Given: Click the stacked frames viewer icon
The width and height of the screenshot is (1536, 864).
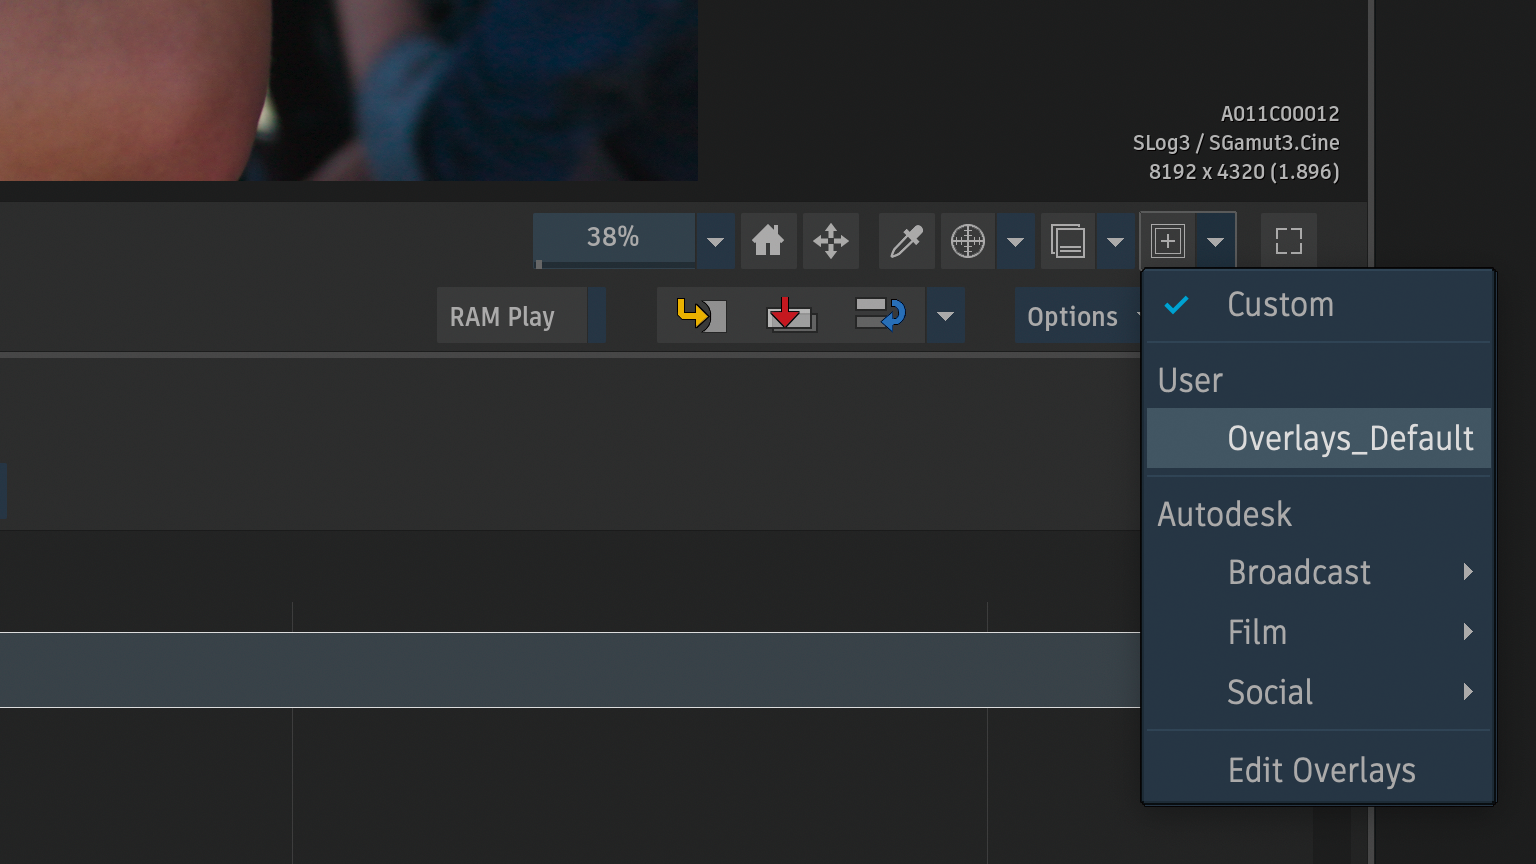Looking at the screenshot, I should pyautogui.click(x=1068, y=241).
